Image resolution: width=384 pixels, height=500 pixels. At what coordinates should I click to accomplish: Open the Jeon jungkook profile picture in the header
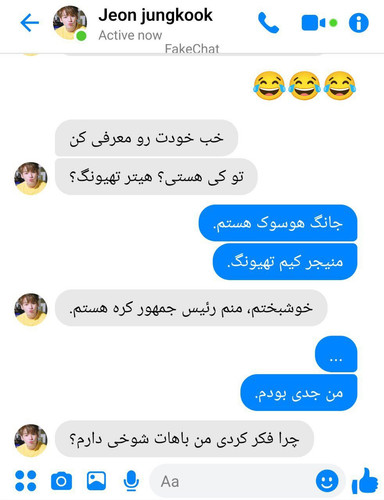70,23
